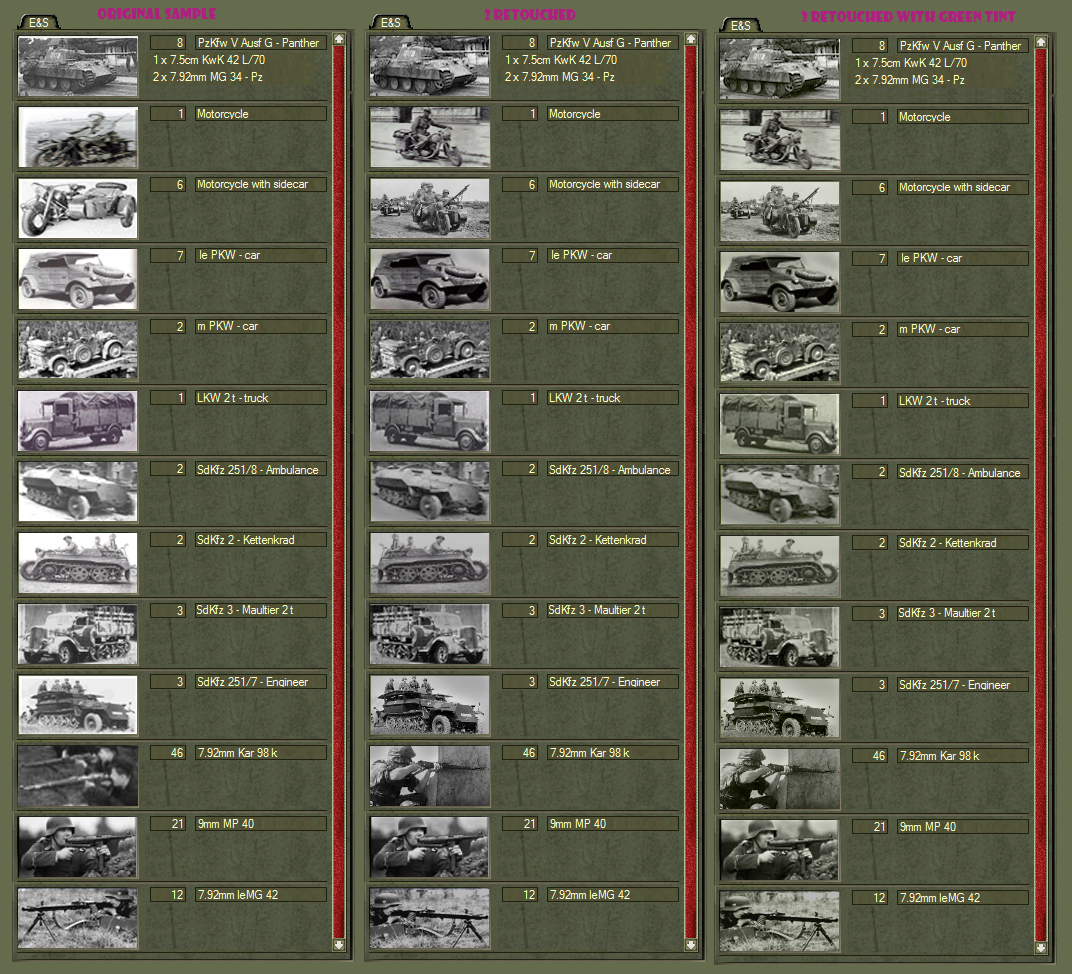The height and width of the screenshot is (974, 1072).
Task: Click 'le PKW - car' label in Original Sample panel
Action: (x=260, y=255)
